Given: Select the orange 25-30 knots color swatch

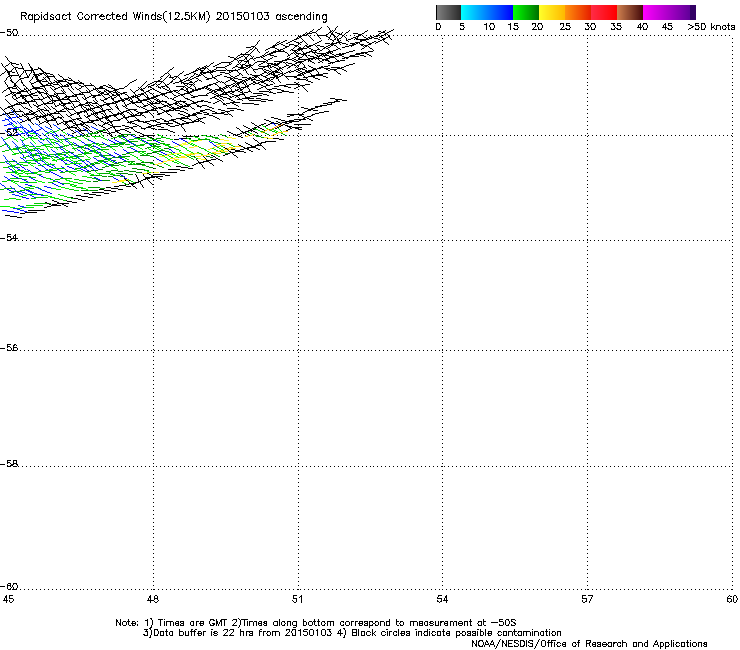Looking at the screenshot, I should tap(578, 12).
